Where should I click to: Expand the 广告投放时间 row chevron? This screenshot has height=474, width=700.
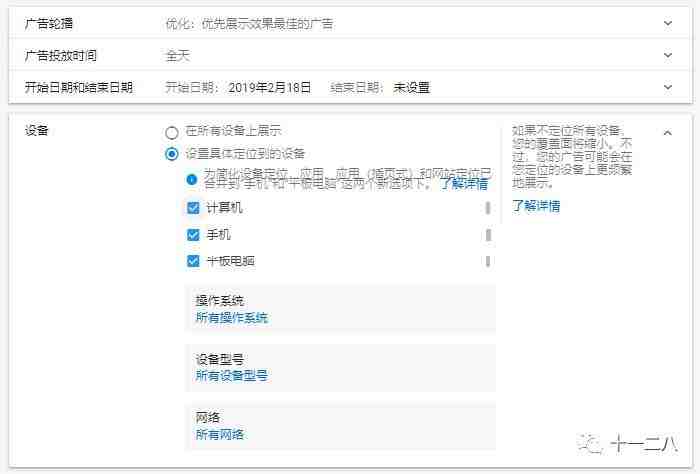click(x=668, y=55)
